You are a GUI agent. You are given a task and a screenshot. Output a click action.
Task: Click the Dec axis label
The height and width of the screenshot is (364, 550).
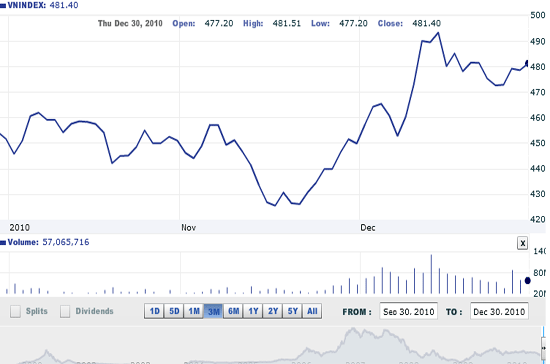tap(368, 228)
